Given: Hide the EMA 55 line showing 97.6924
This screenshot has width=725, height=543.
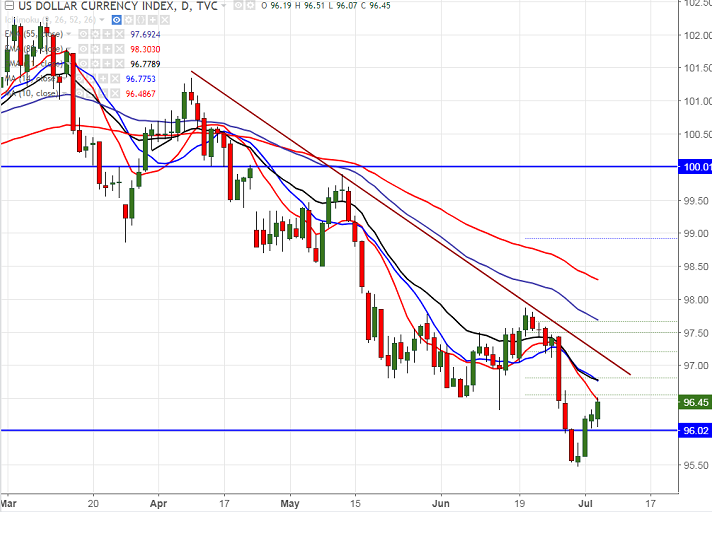Looking at the screenshot, I should click(83, 34).
